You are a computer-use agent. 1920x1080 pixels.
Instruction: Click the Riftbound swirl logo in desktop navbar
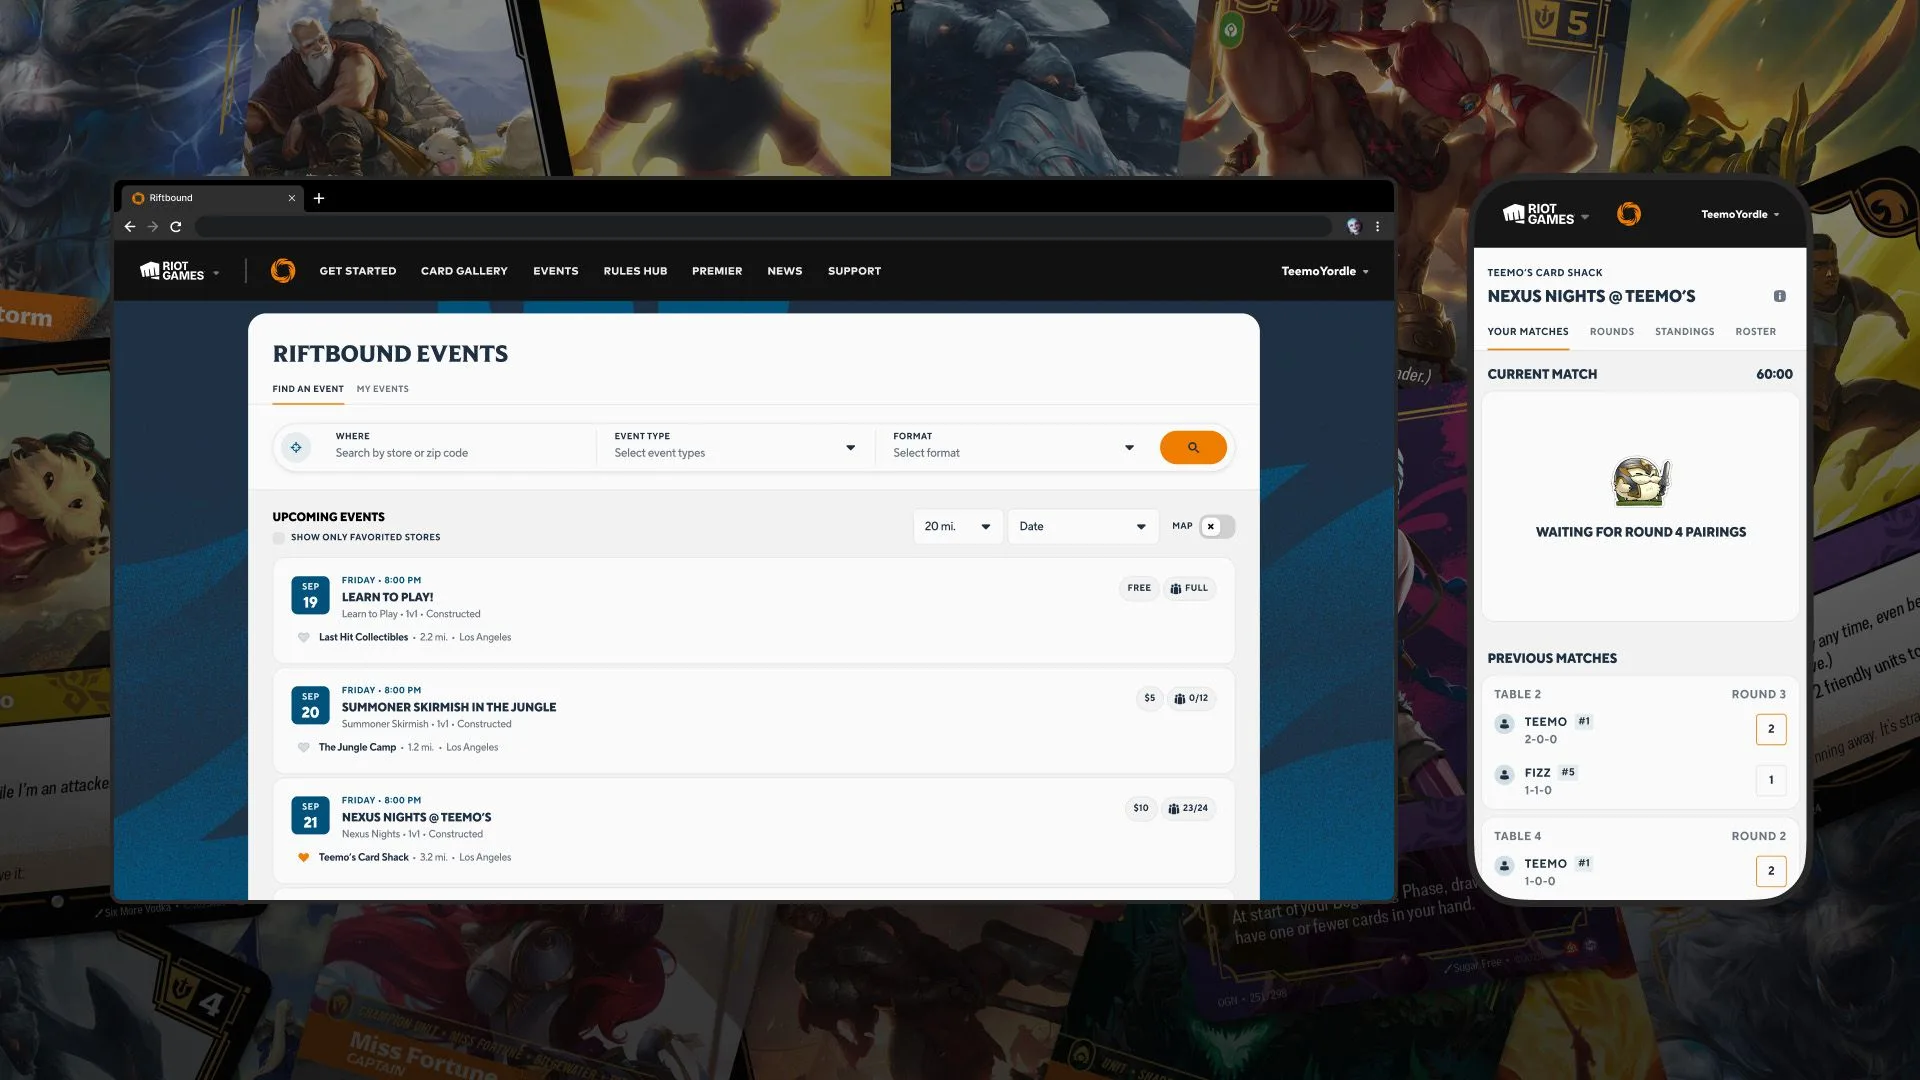(283, 271)
